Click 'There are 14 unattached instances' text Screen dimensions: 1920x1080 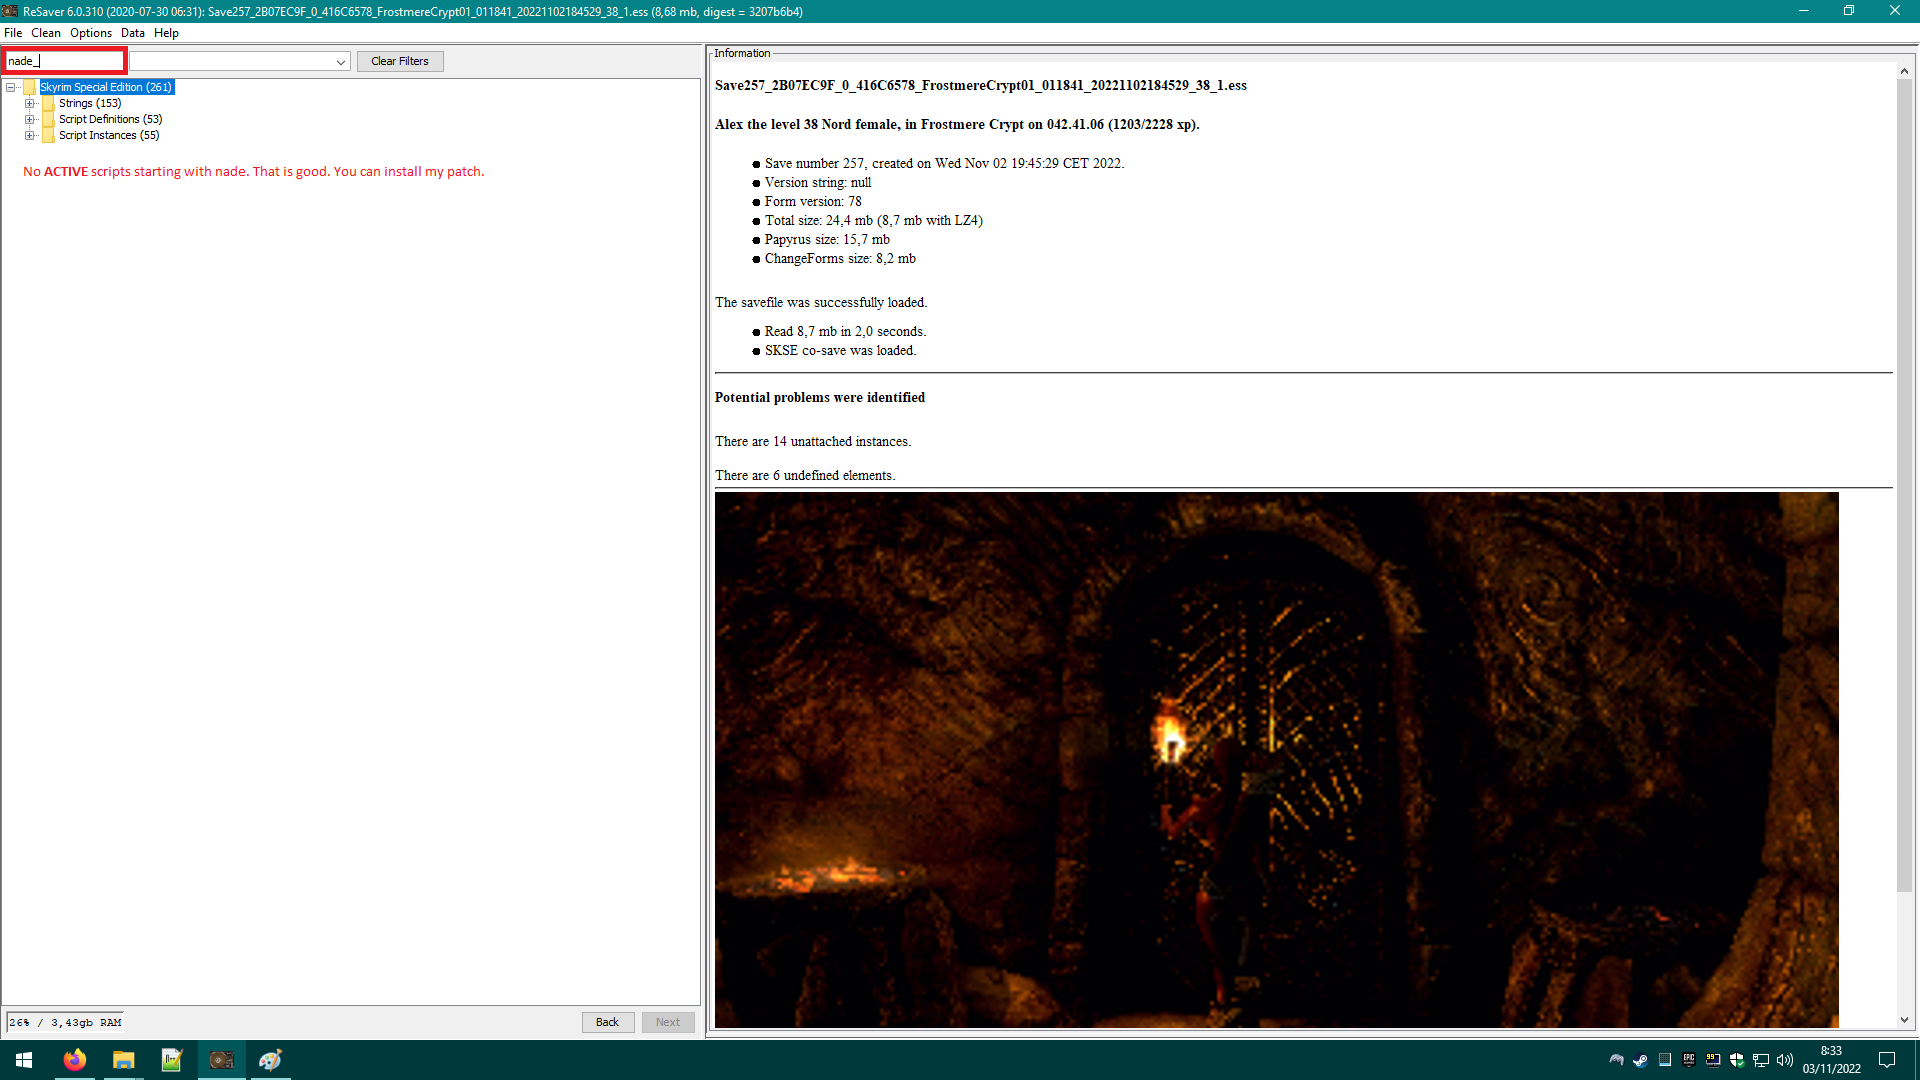click(x=813, y=442)
